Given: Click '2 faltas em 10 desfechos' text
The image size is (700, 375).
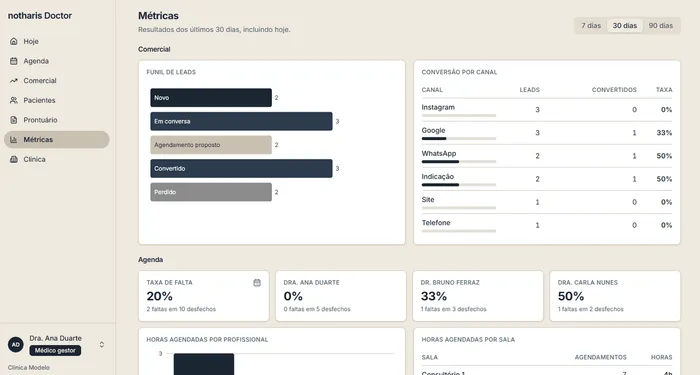Looking at the screenshot, I should point(181,309).
